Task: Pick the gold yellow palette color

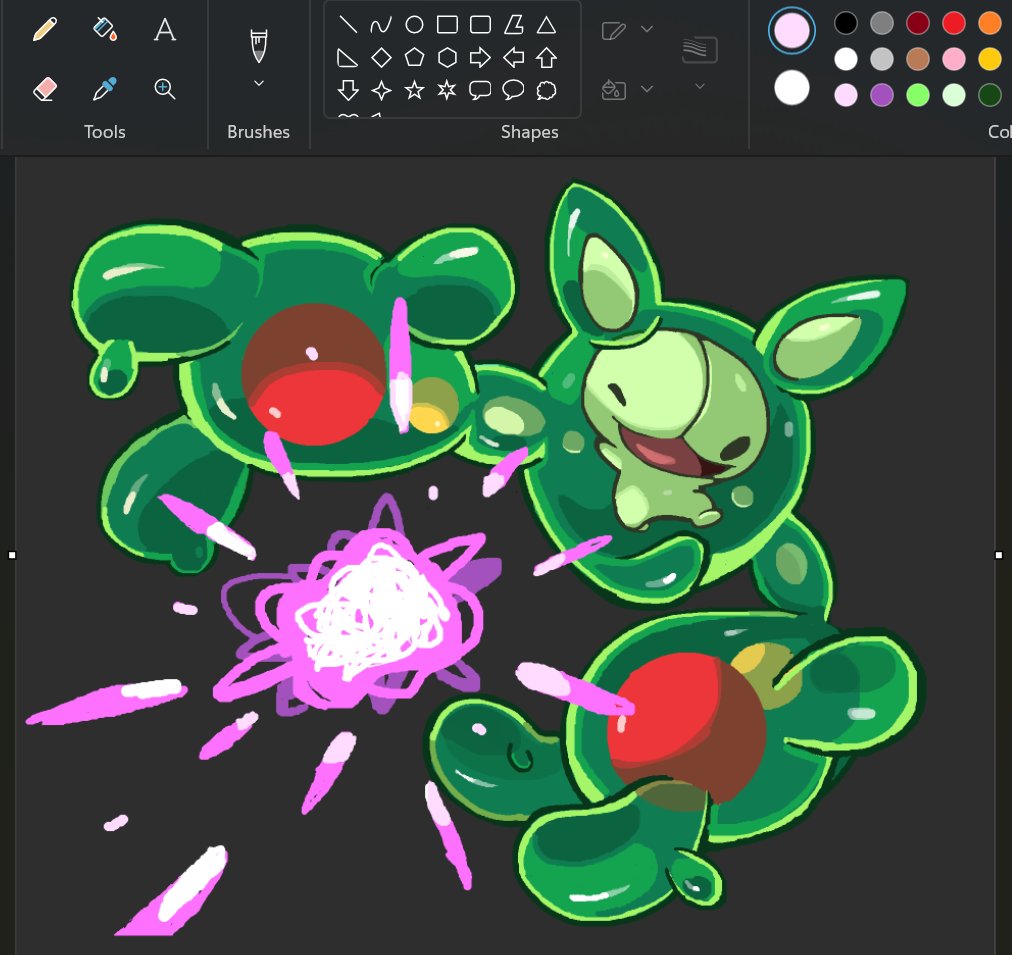Action: [x=990, y=59]
